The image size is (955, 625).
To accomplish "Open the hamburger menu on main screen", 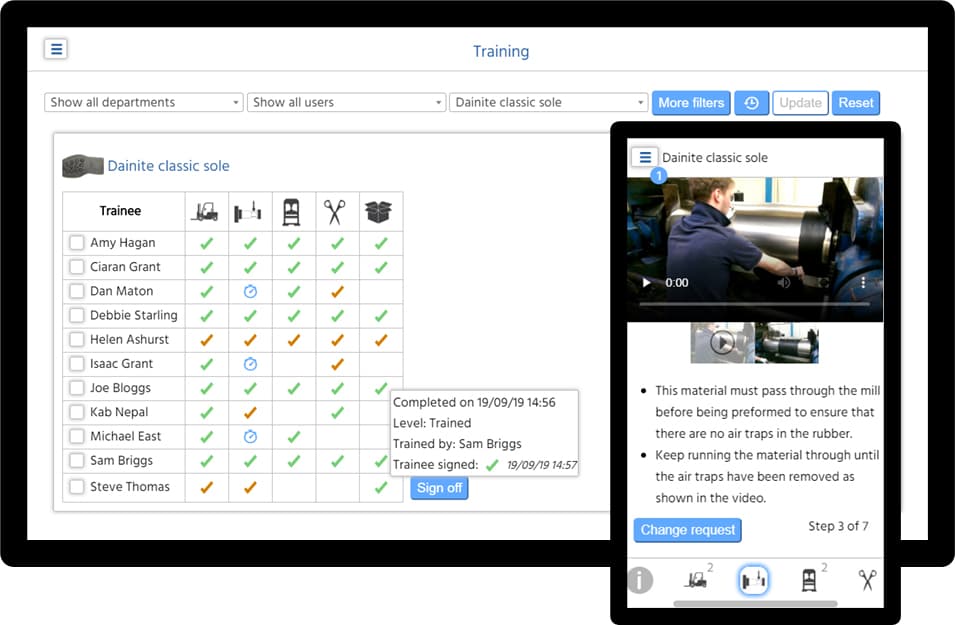I will click(56, 48).
